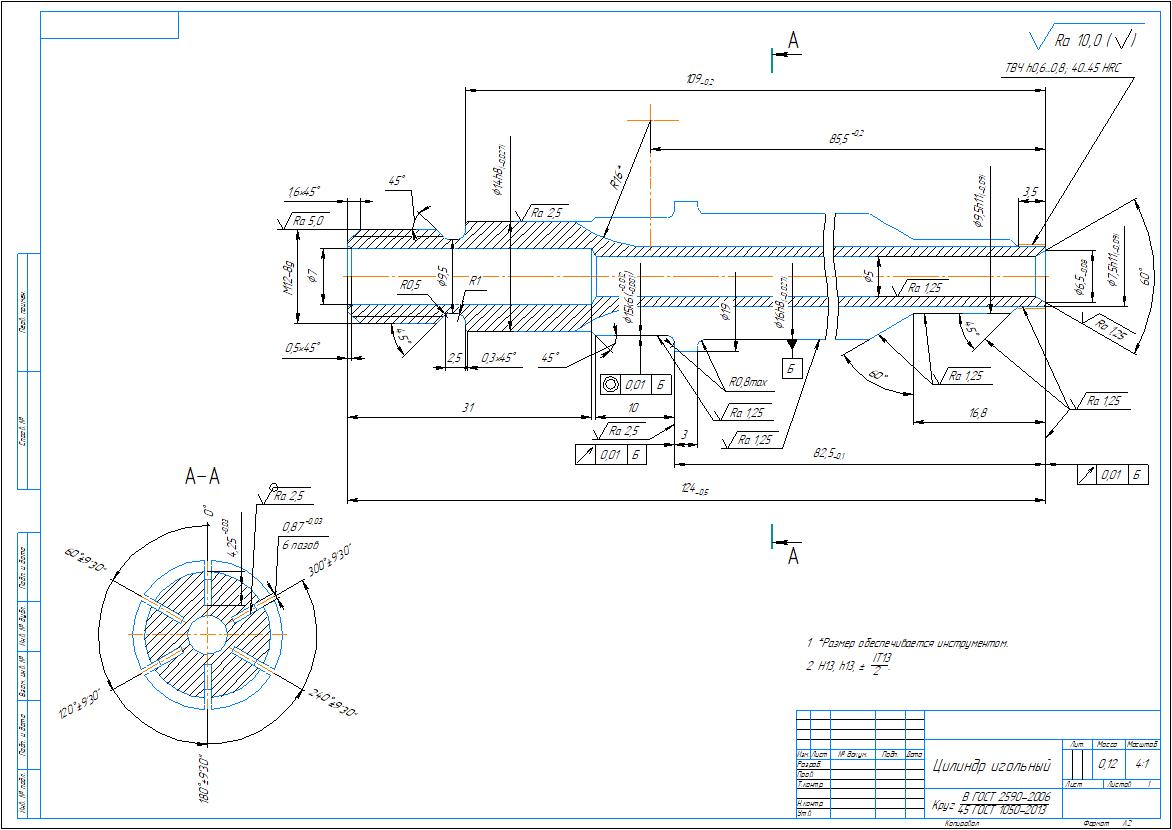Click the 31 length dimension

pos(468,406)
